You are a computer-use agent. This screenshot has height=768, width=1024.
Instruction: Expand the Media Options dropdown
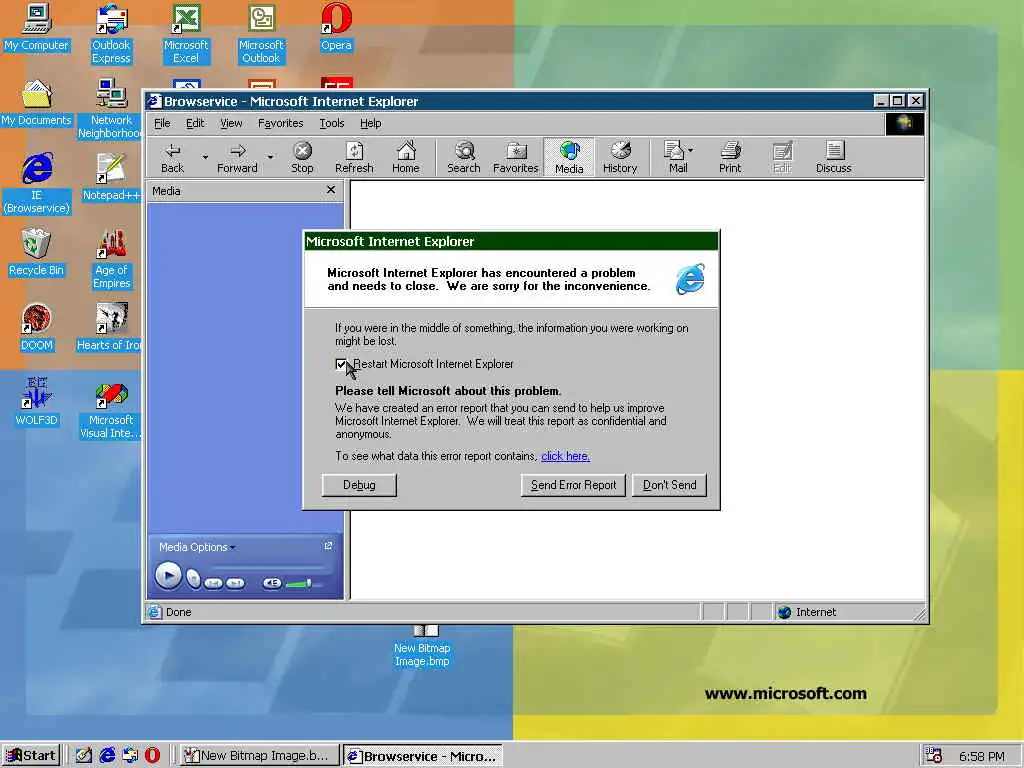197,547
